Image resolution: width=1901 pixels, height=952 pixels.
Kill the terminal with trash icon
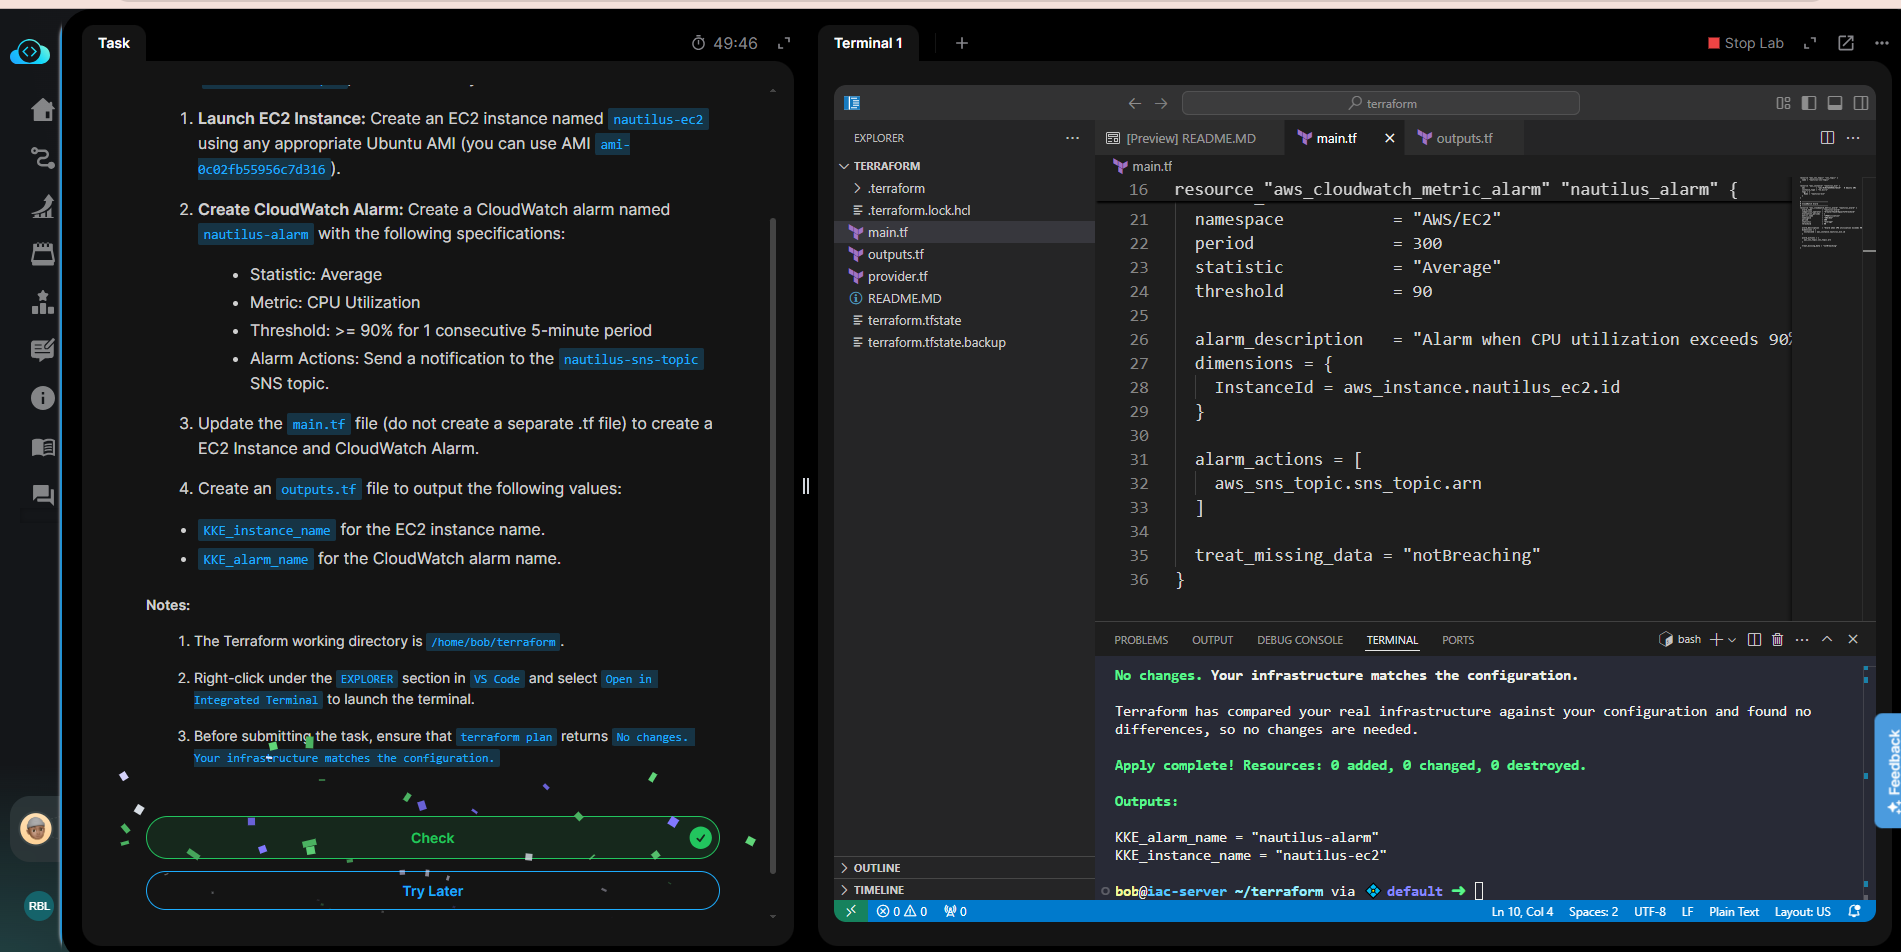point(1777,640)
